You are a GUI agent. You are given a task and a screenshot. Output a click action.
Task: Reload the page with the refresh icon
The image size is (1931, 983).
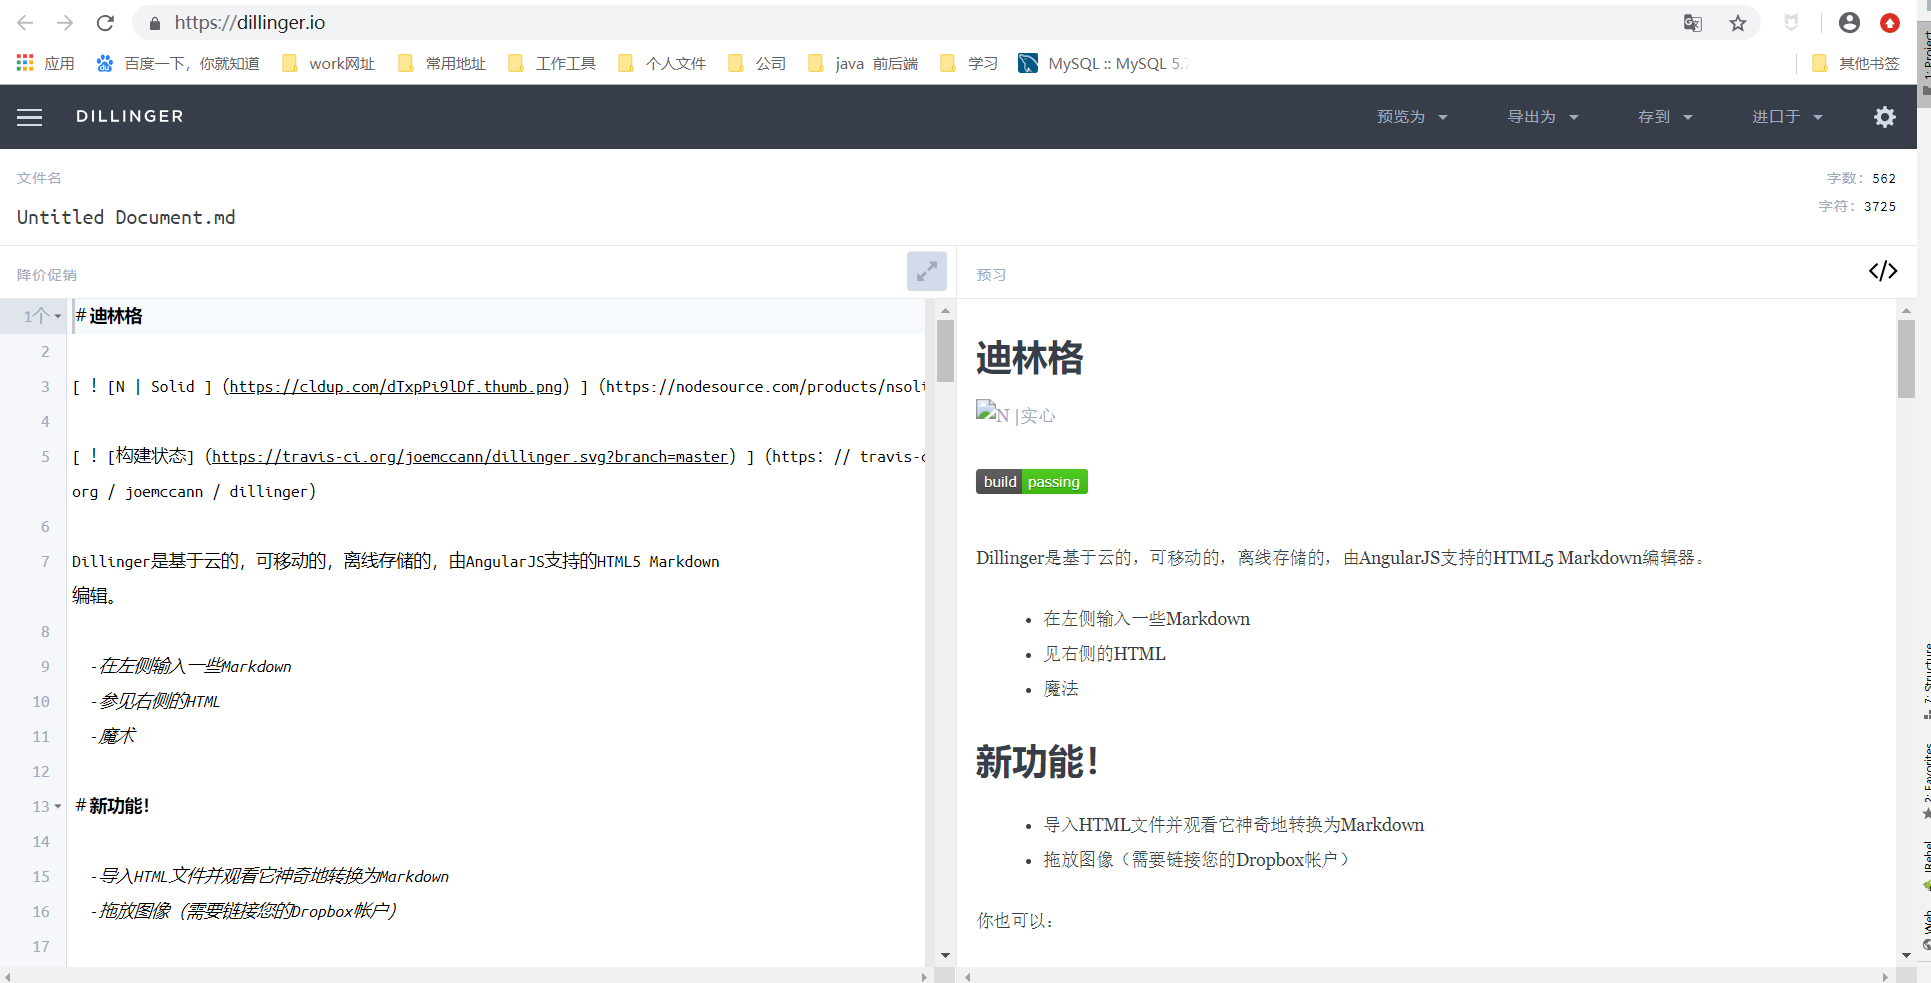click(105, 23)
